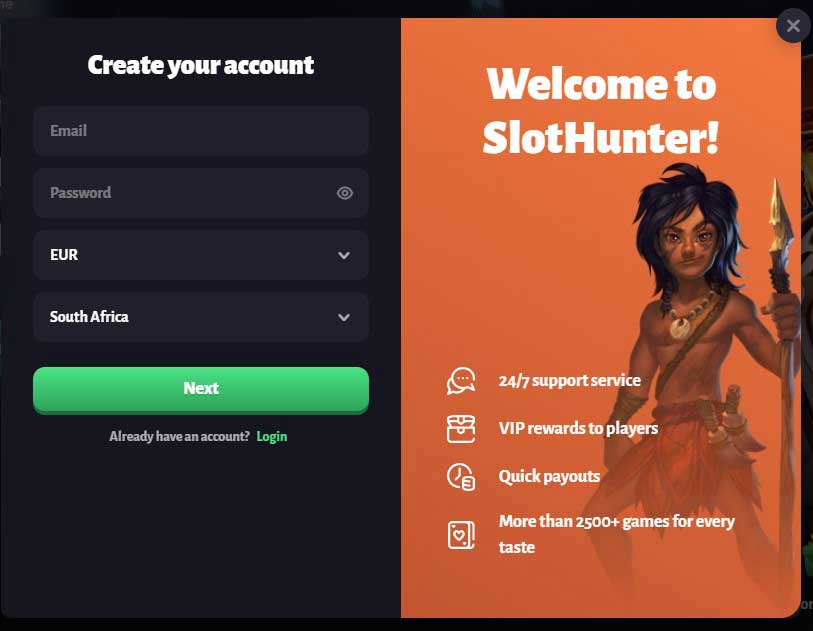Close the registration popup with X
The image size is (813, 631).
793,25
